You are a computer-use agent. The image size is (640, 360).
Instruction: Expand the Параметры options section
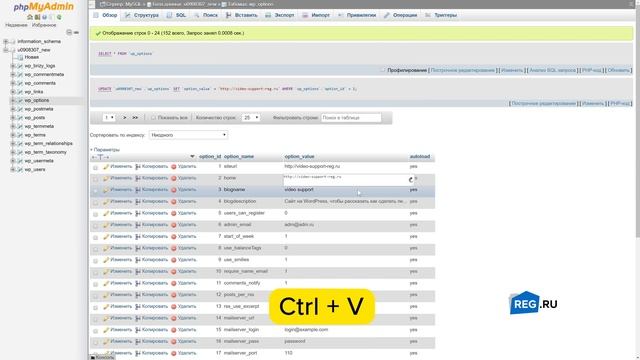tap(105, 150)
